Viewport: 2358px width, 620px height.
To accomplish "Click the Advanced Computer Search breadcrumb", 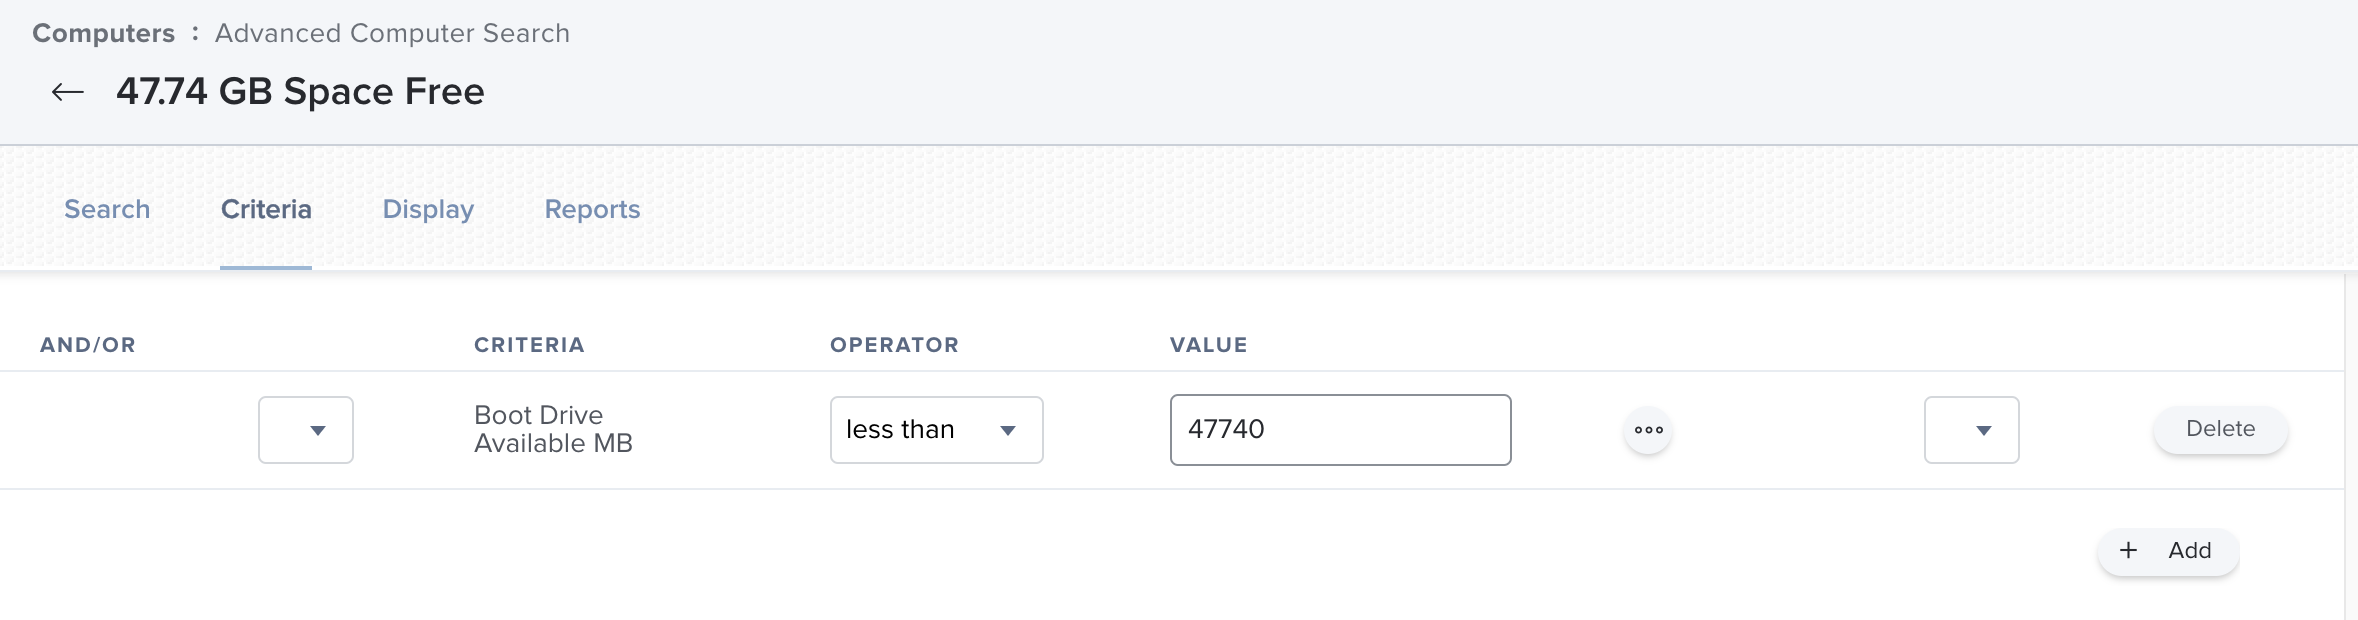I will [392, 33].
